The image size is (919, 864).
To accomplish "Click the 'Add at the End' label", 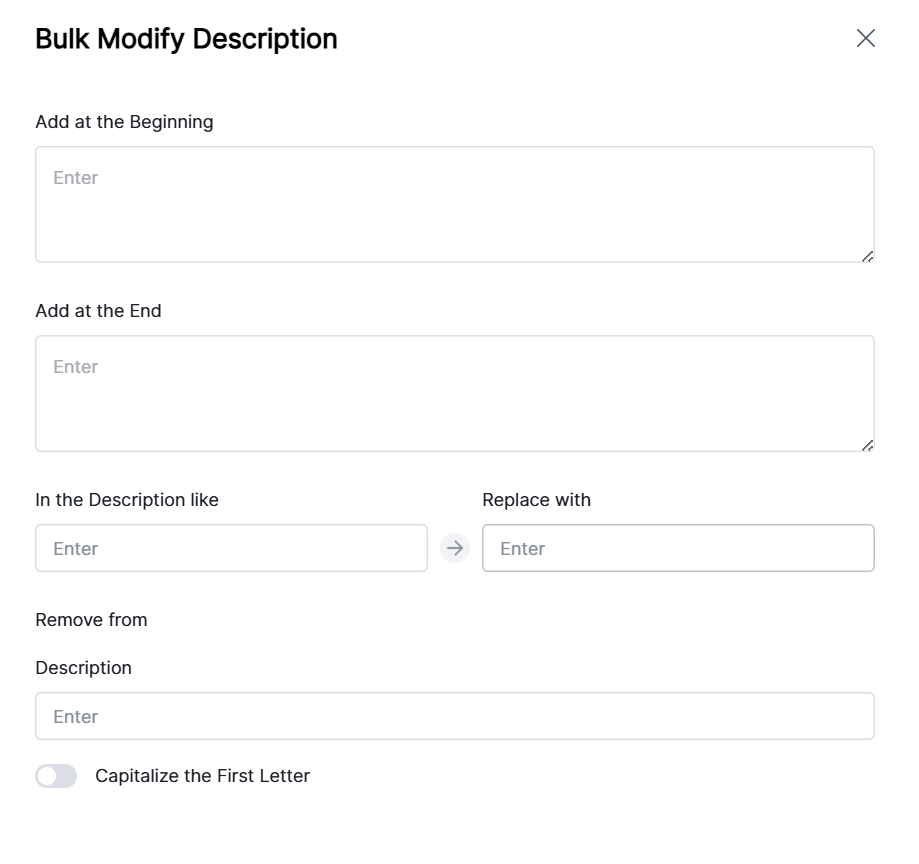I will point(98,311).
